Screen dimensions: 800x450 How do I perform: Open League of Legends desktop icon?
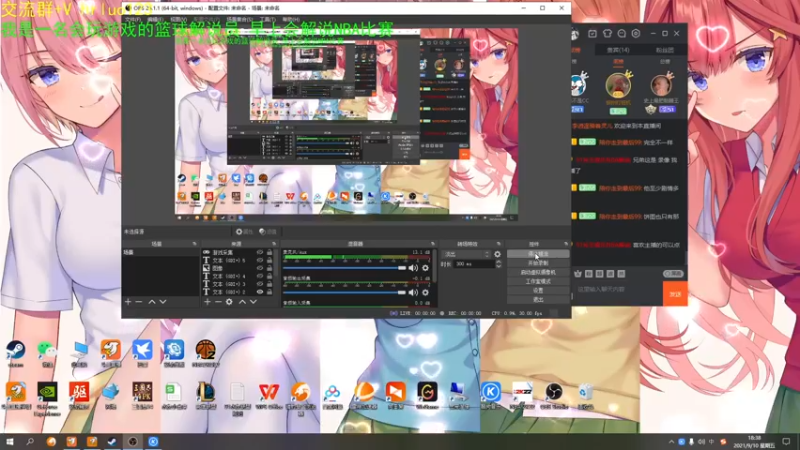206,395
